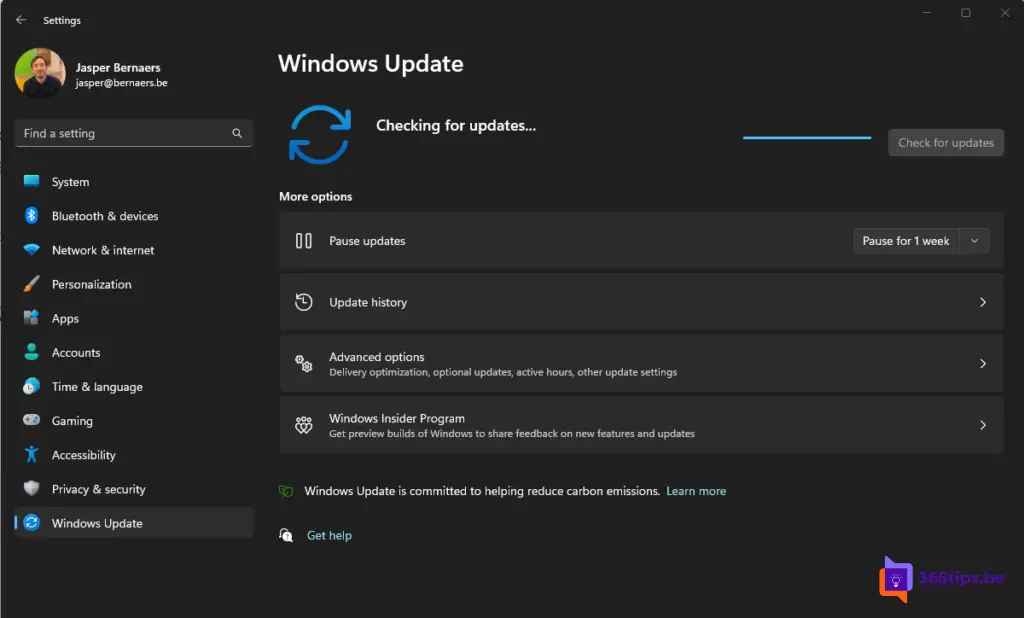Select Gaming label in sidebar
Viewport: 1024px width, 618px height.
pos(72,421)
